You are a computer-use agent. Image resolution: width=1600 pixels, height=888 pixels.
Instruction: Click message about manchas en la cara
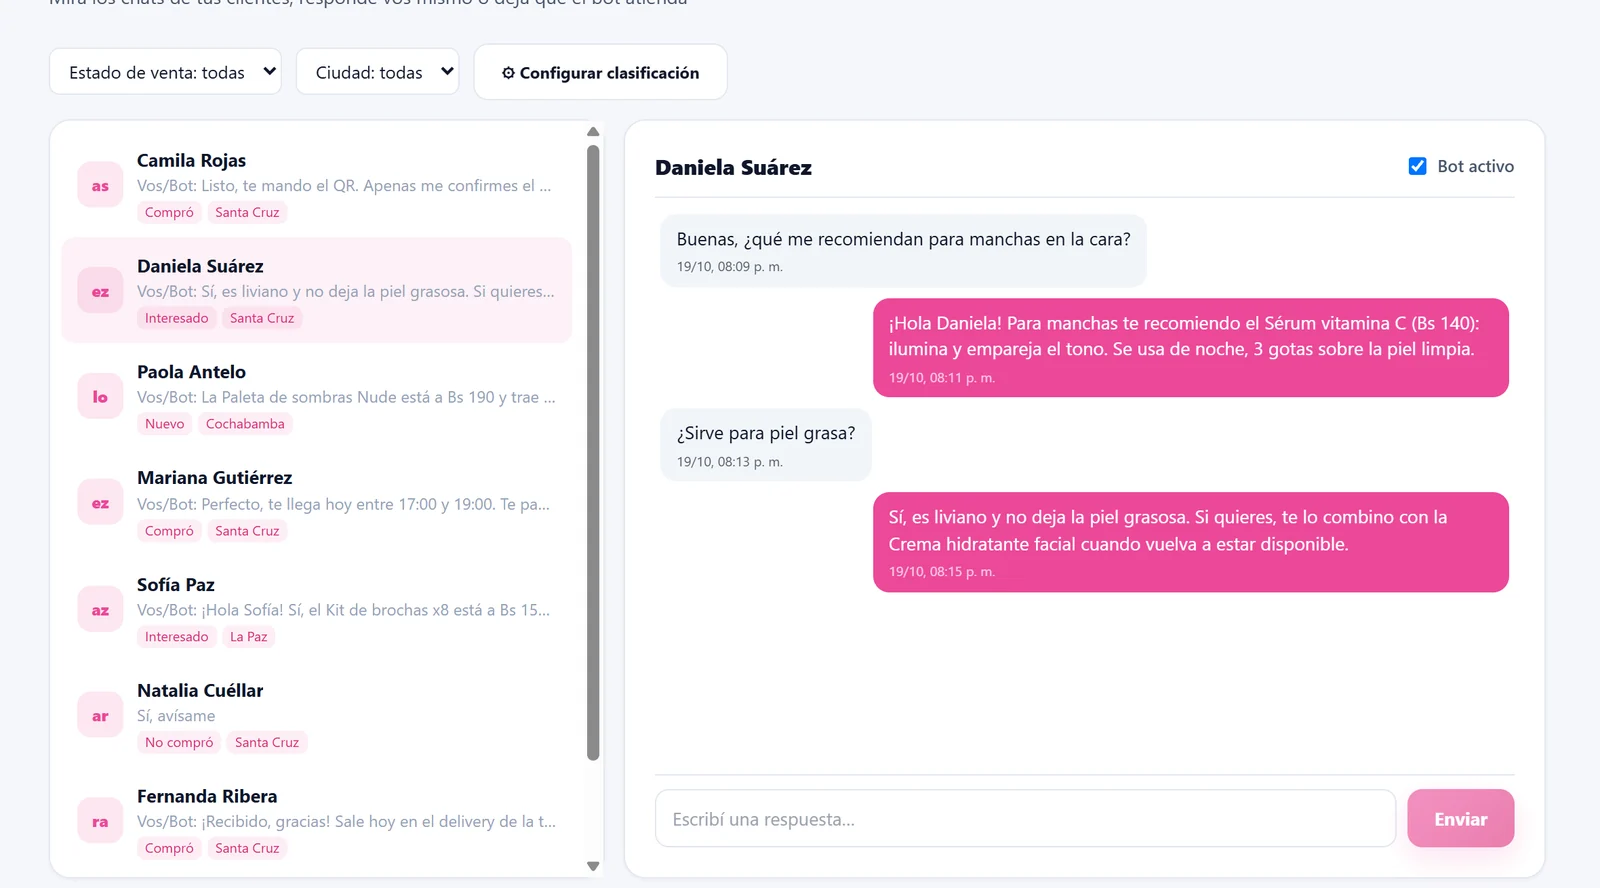coord(903,251)
